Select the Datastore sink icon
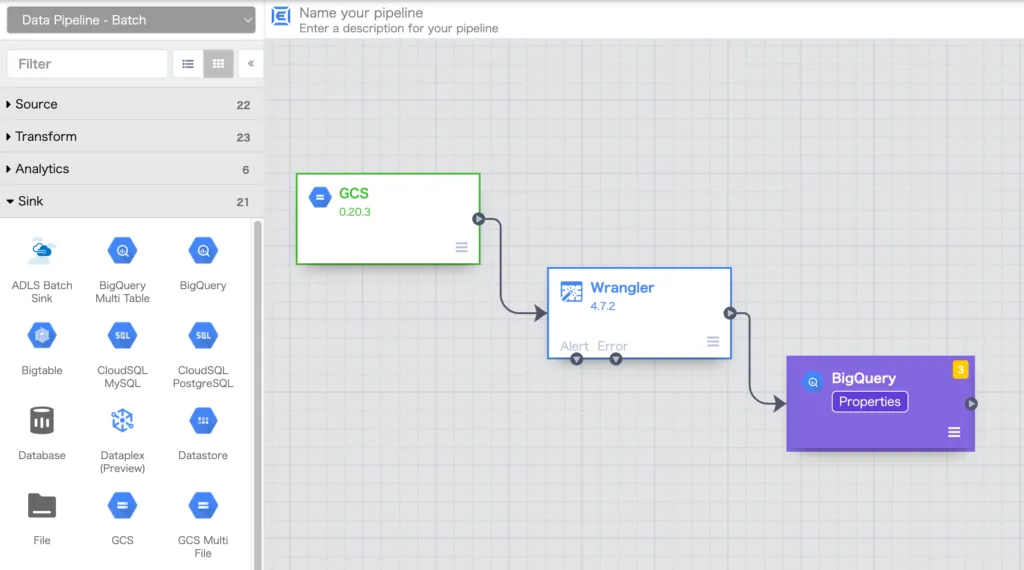The image size is (1024, 570). (x=203, y=420)
